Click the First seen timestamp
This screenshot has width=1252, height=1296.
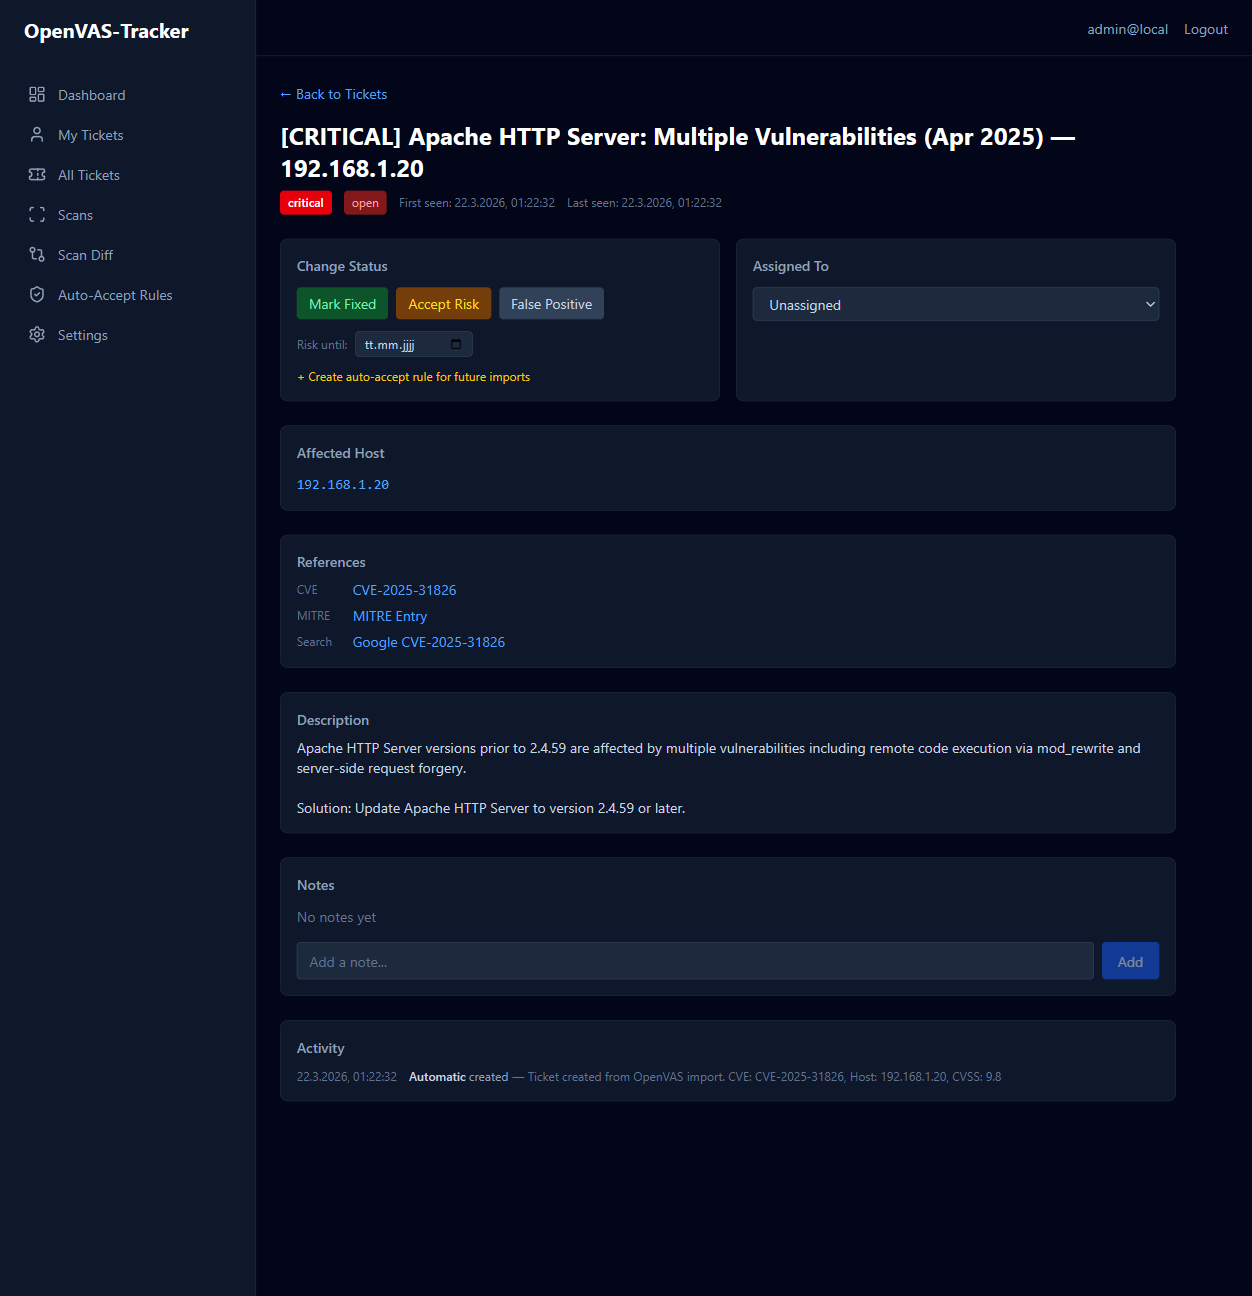point(477,203)
